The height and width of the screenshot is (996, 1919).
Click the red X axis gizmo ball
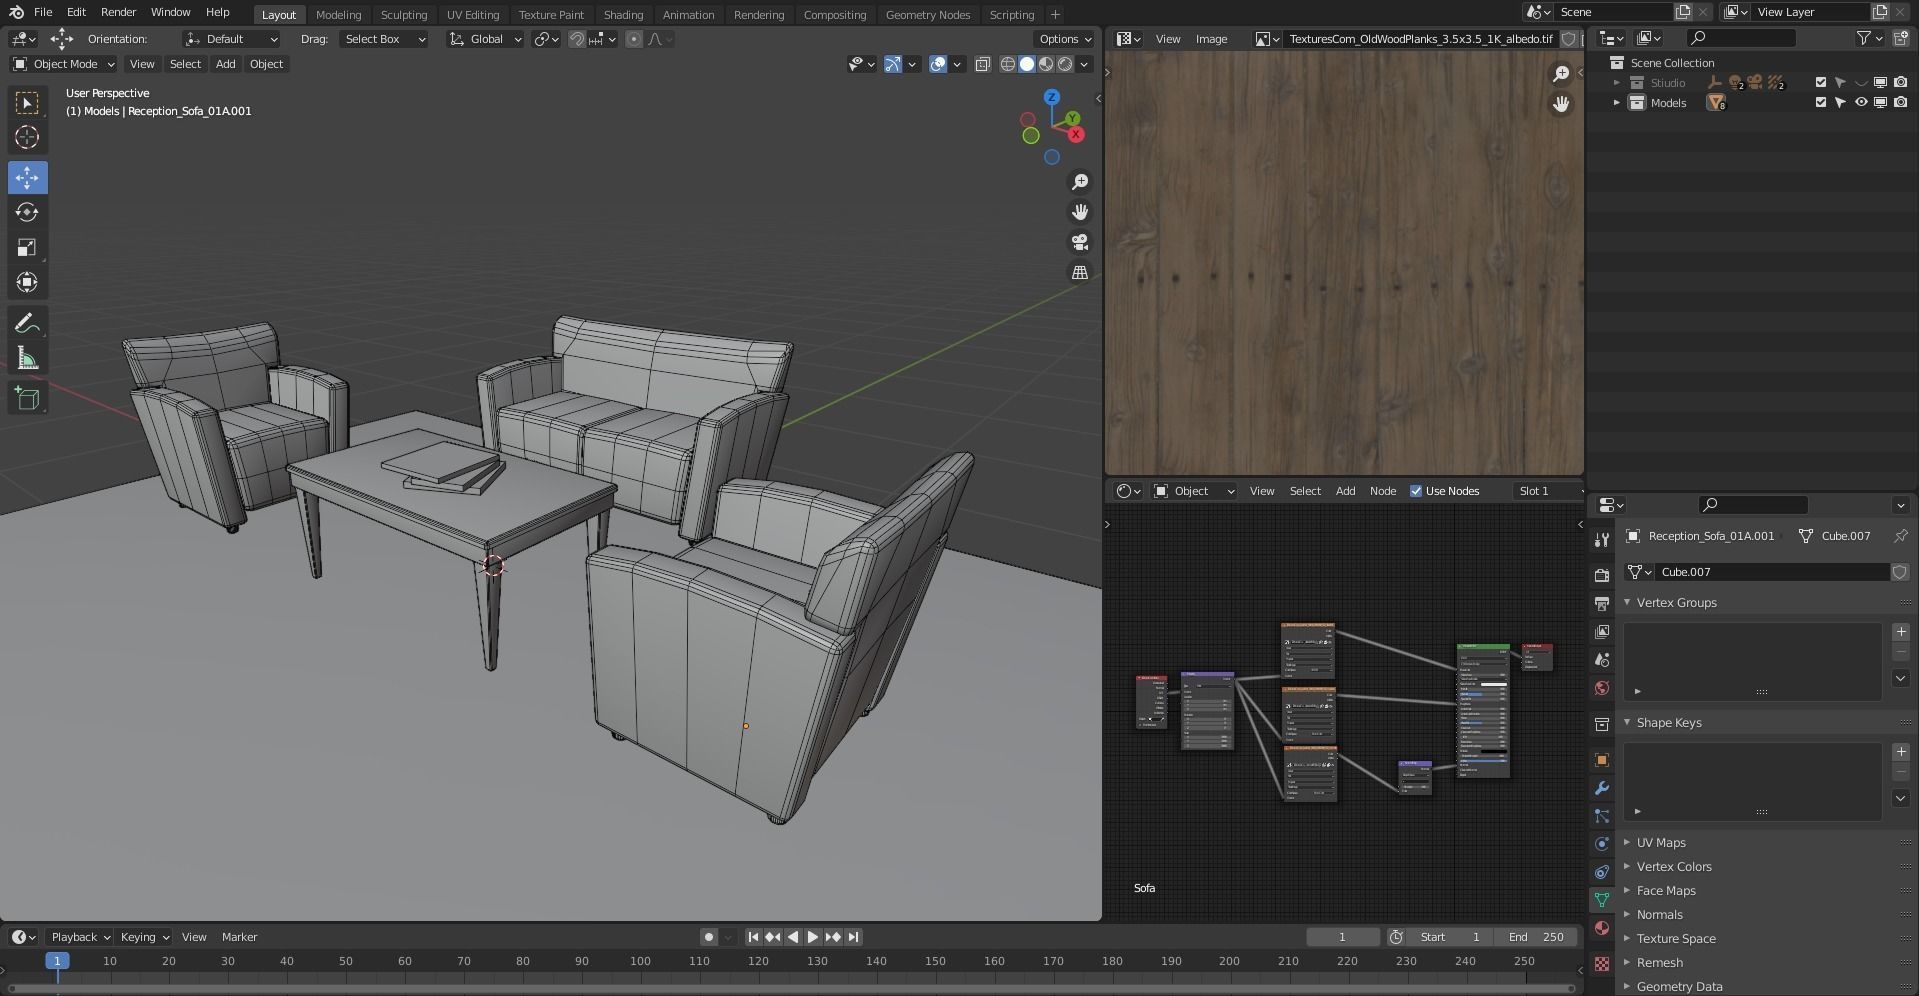(1075, 134)
